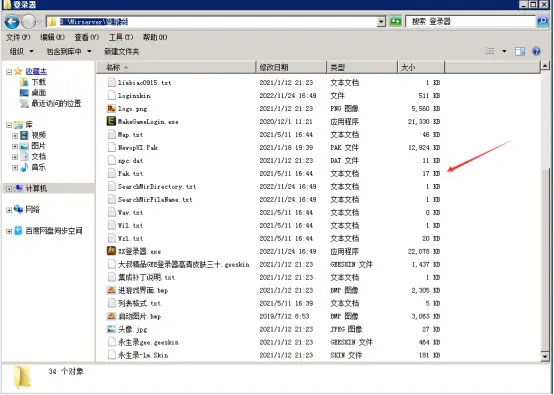554x395 pixels.
Task: Toggle the preview pane icon
Action: (x=519, y=51)
